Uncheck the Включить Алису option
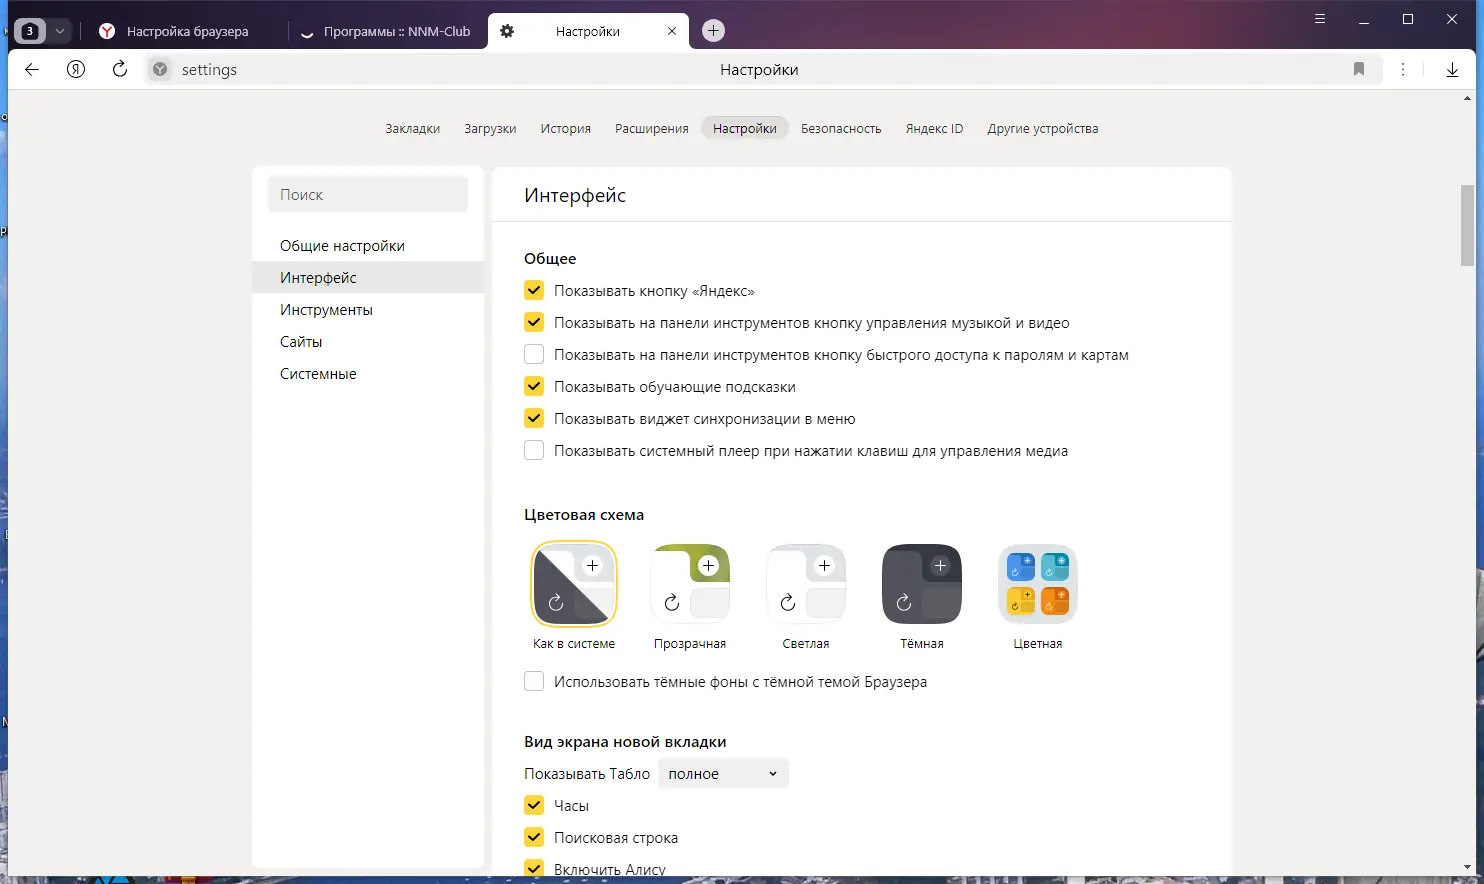Image resolution: width=1484 pixels, height=884 pixels. [534, 869]
